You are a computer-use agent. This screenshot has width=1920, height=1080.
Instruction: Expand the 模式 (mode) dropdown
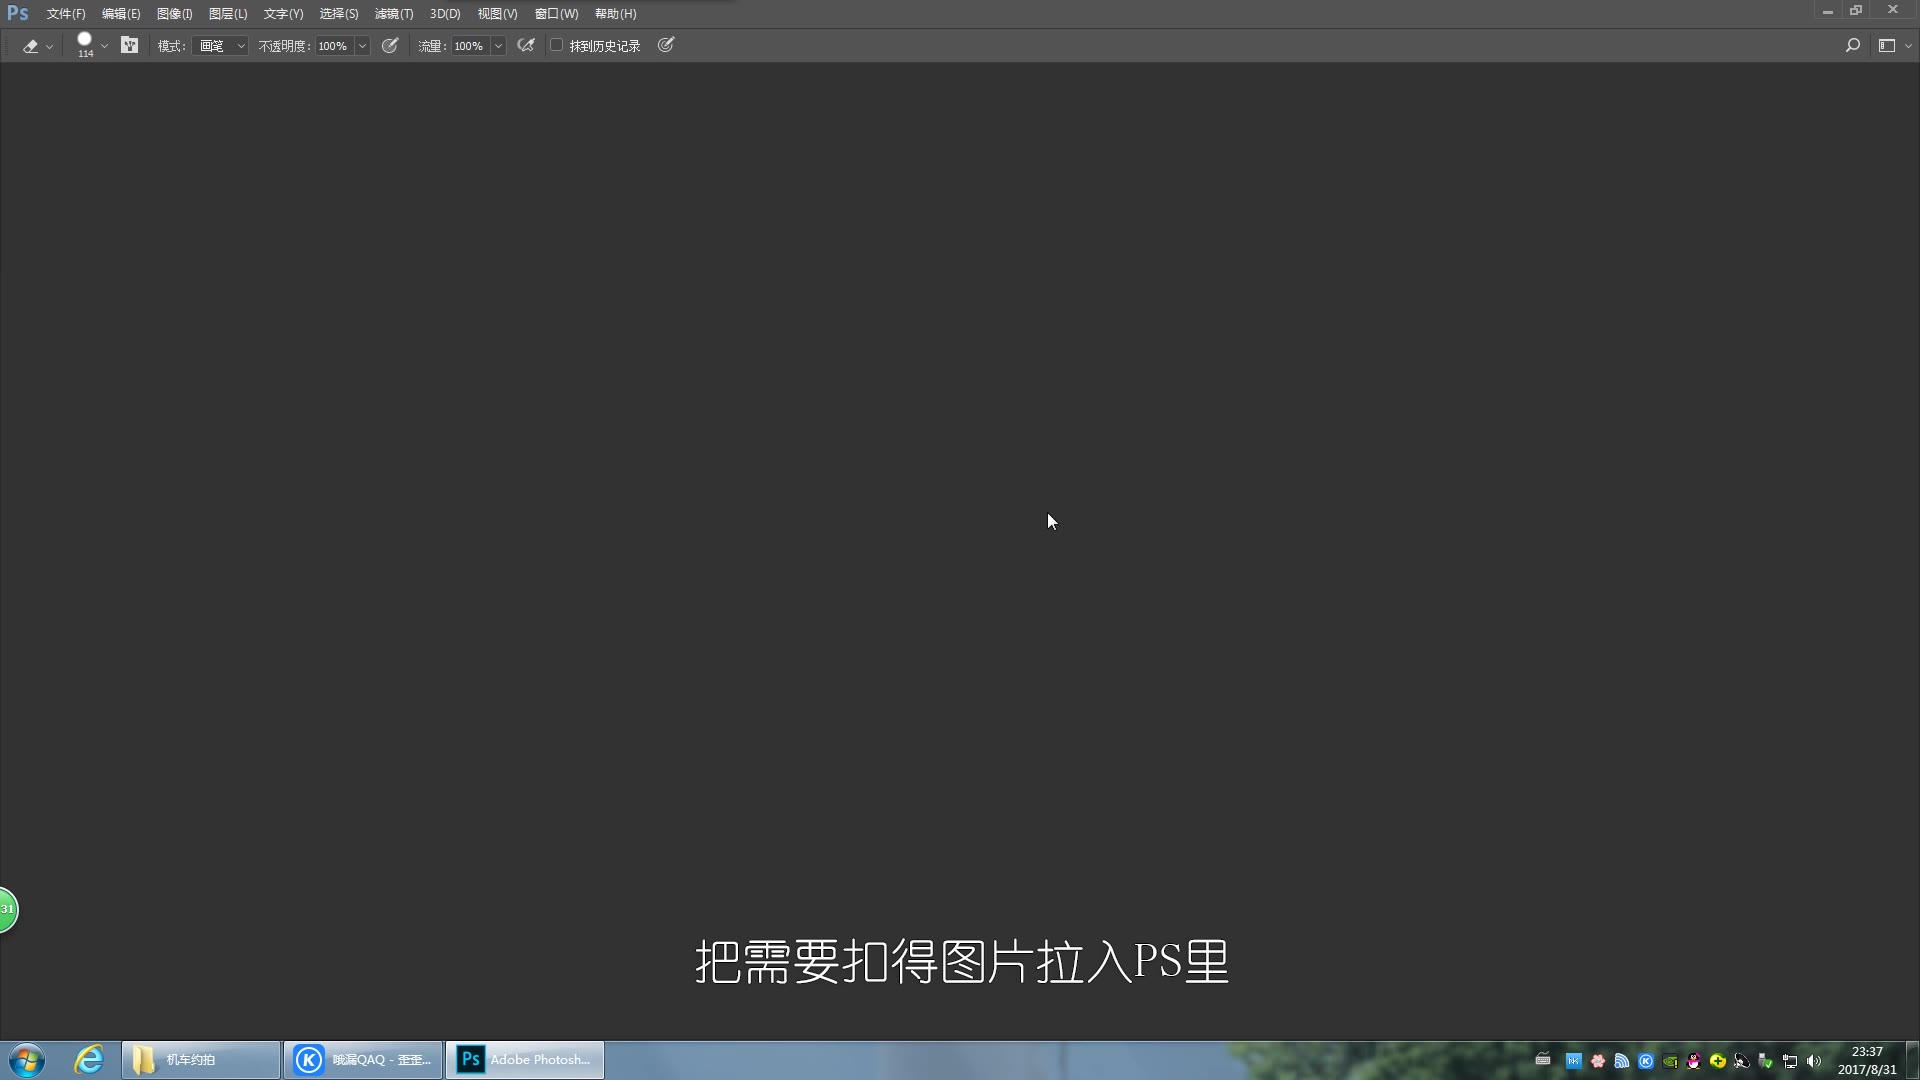coord(222,46)
